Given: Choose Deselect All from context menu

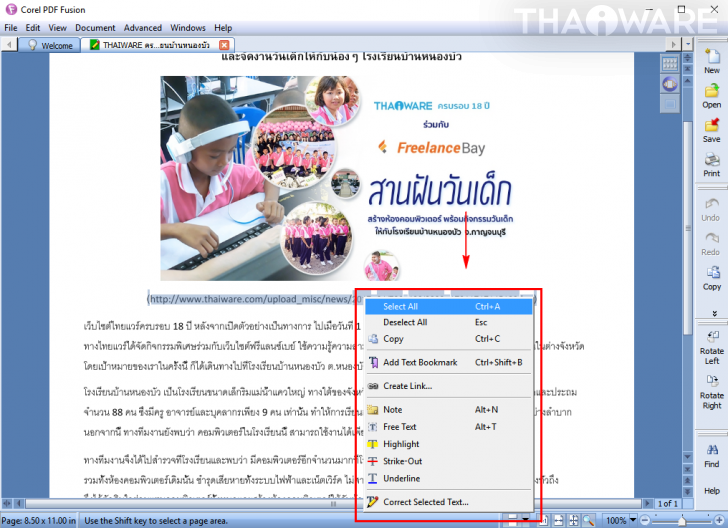Looking at the screenshot, I should coord(448,322).
